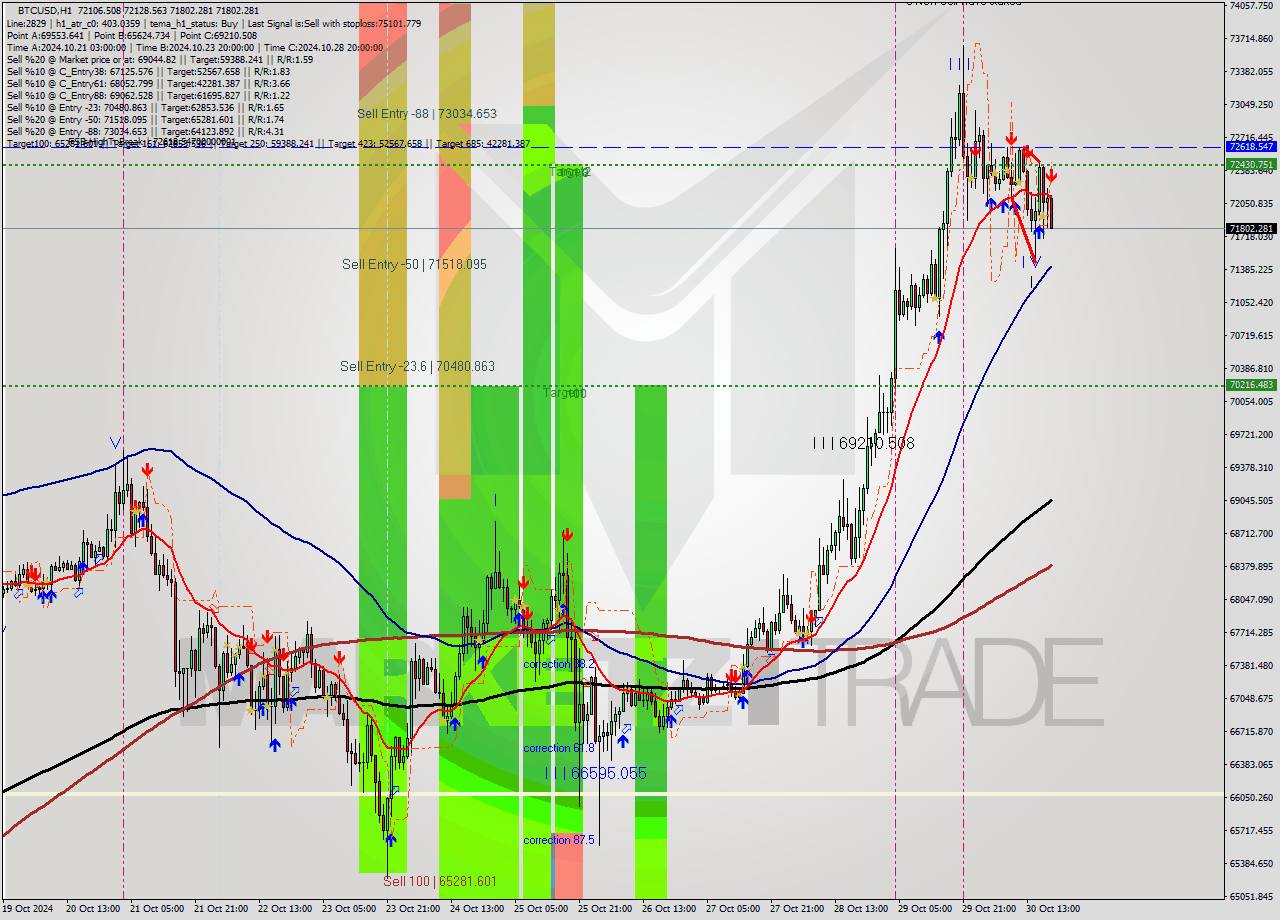
Task: Select the 'I I I 69210.508' wave label
Action: pyautogui.click(x=863, y=442)
